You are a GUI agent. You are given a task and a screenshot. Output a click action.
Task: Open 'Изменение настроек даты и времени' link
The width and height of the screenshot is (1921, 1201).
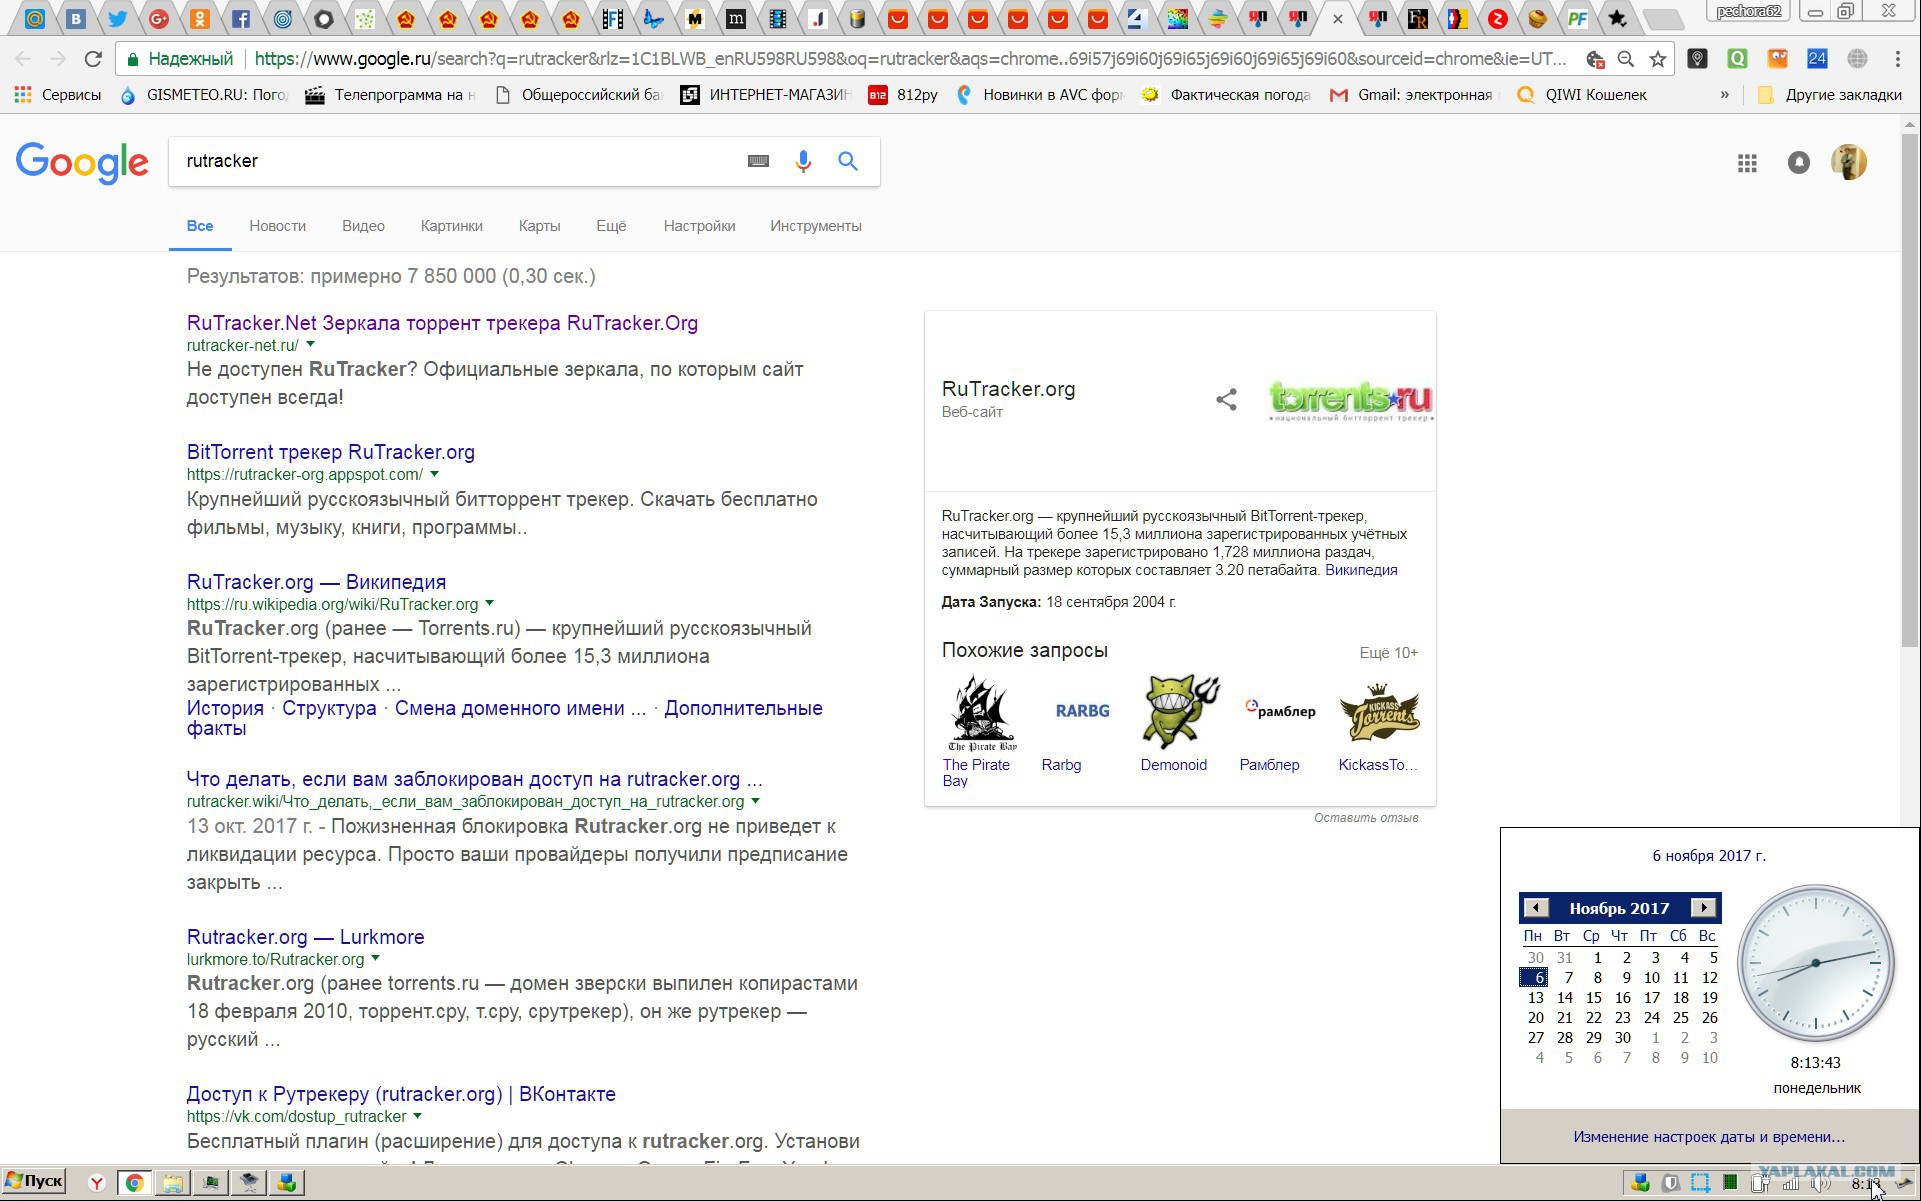pyautogui.click(x=1709, y=1137)
